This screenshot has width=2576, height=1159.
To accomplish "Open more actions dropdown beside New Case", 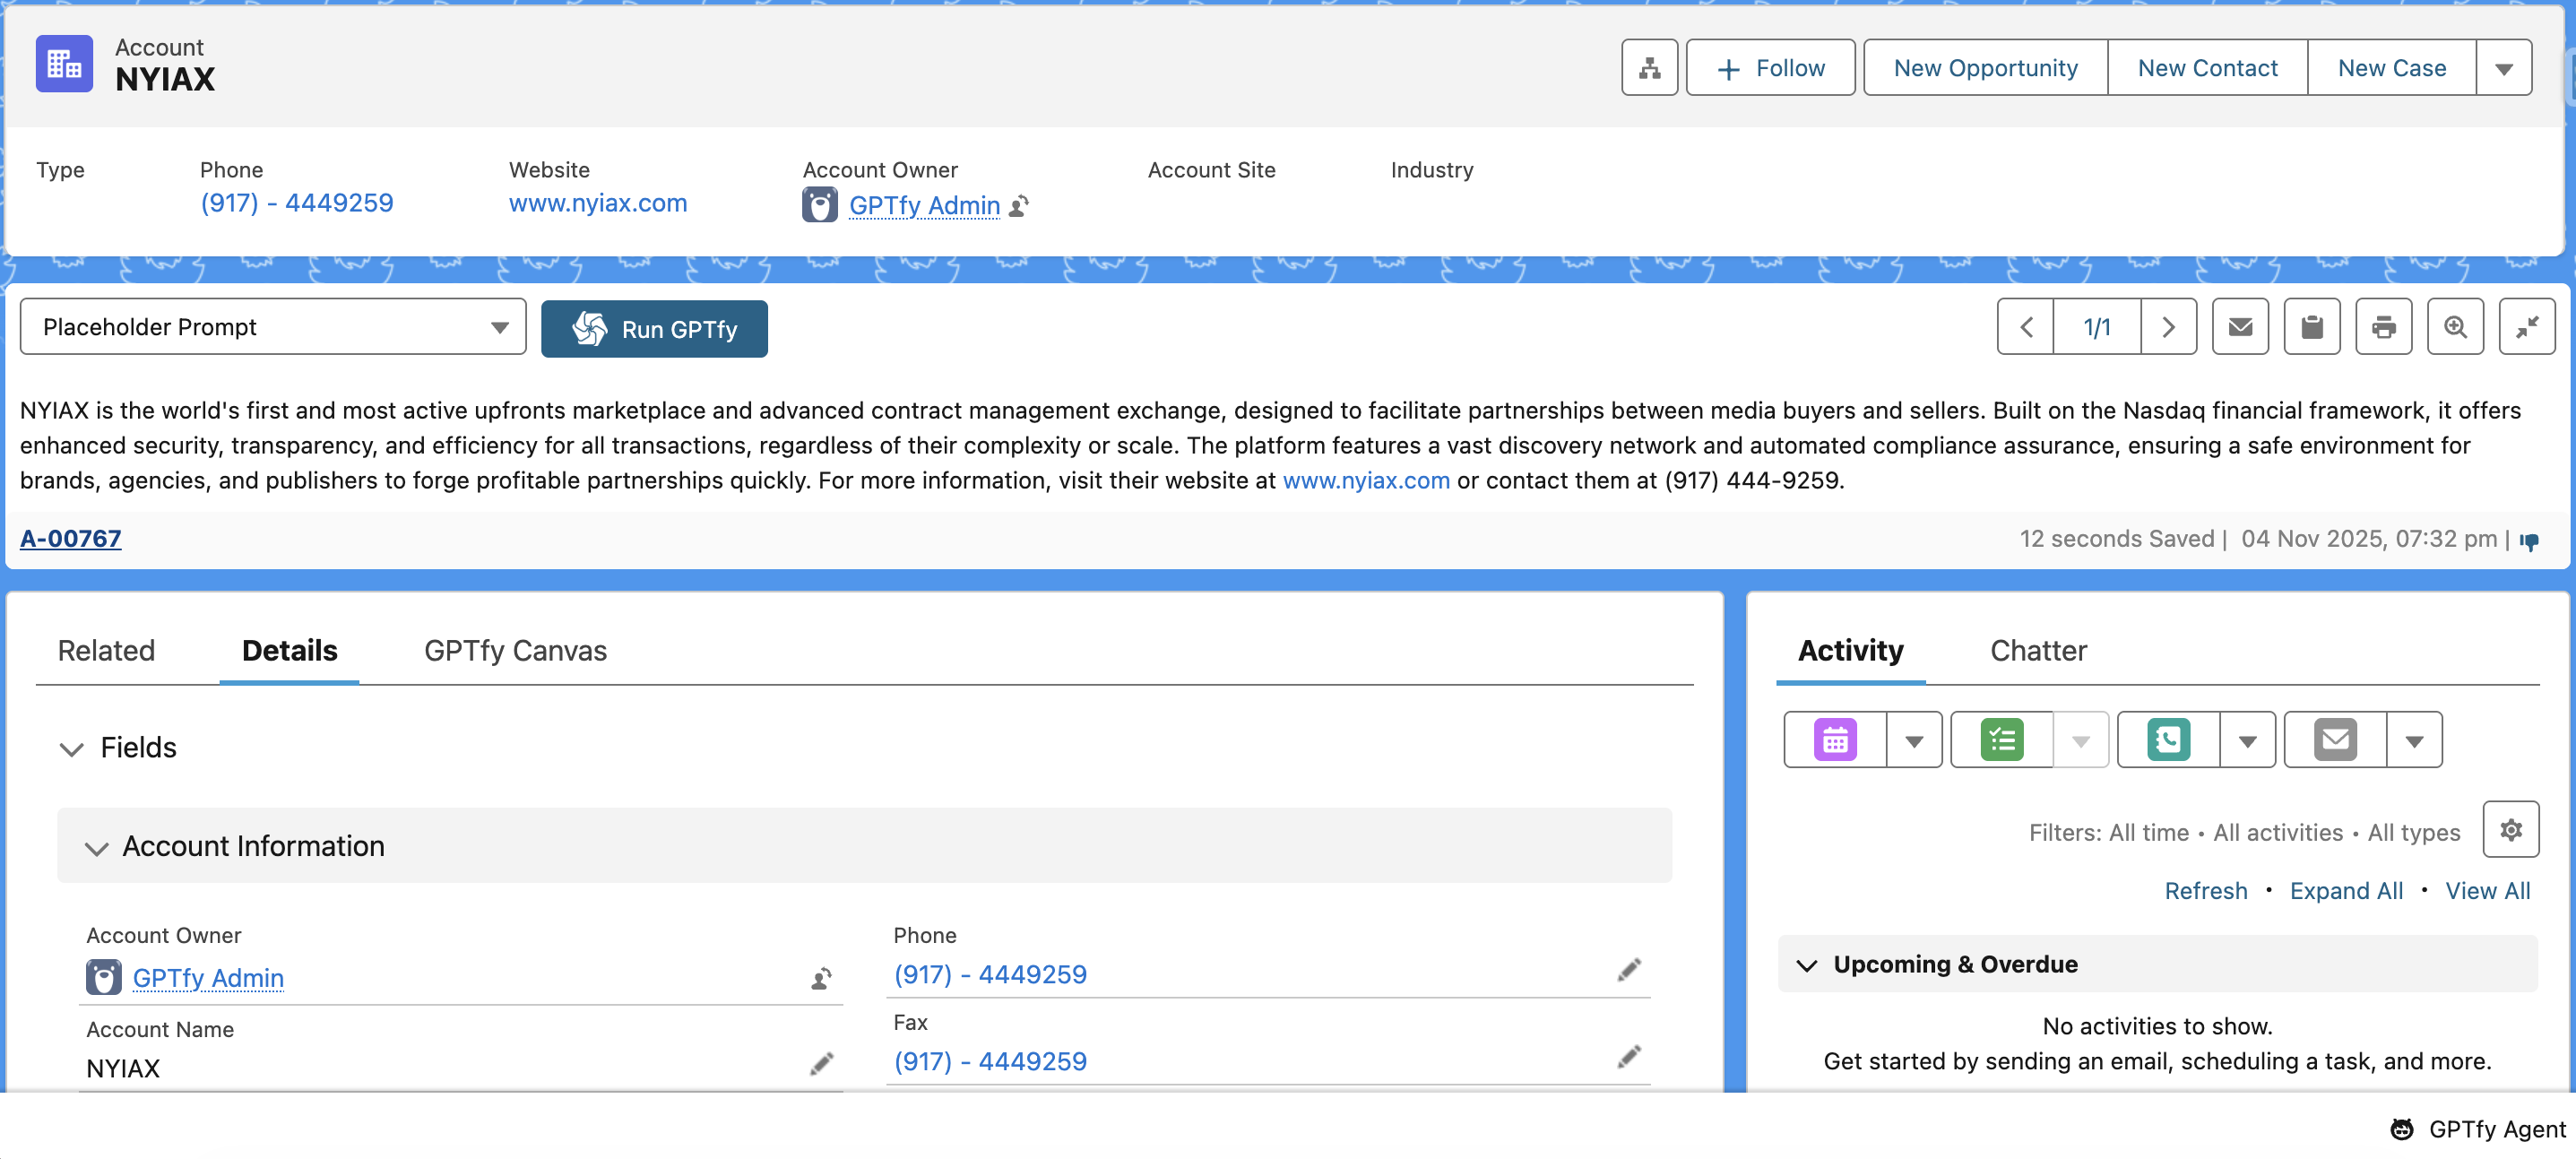I will (x=2503, y=68).
